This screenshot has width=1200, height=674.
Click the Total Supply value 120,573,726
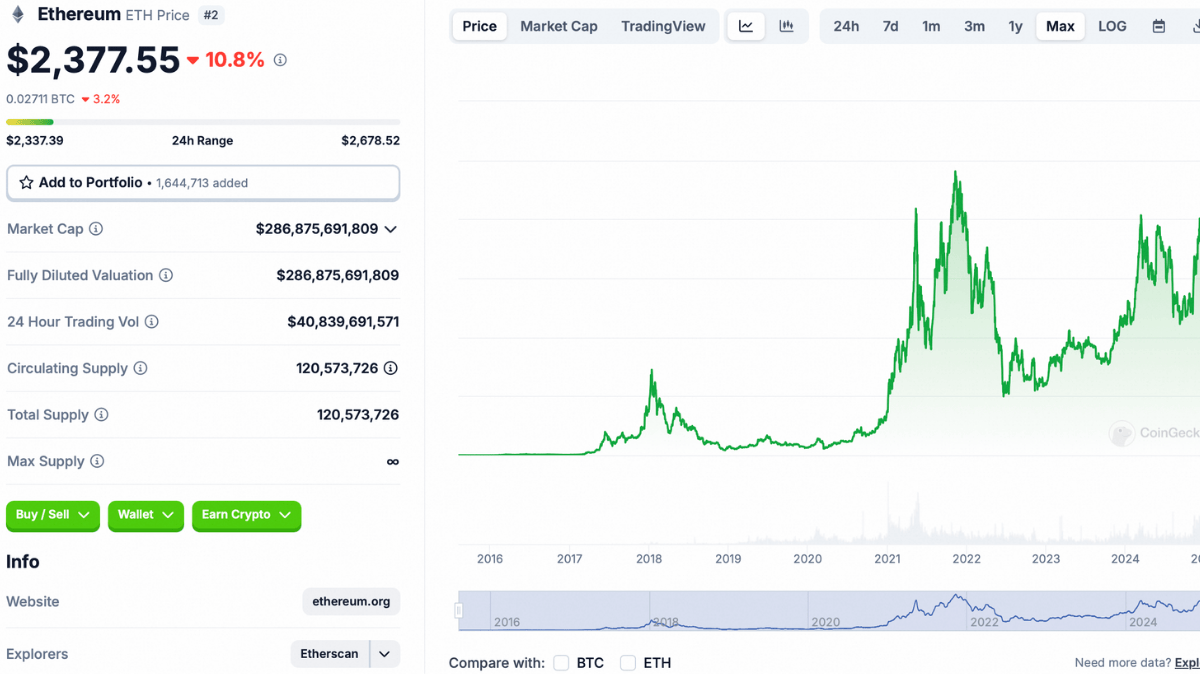(x=358, y=415)
